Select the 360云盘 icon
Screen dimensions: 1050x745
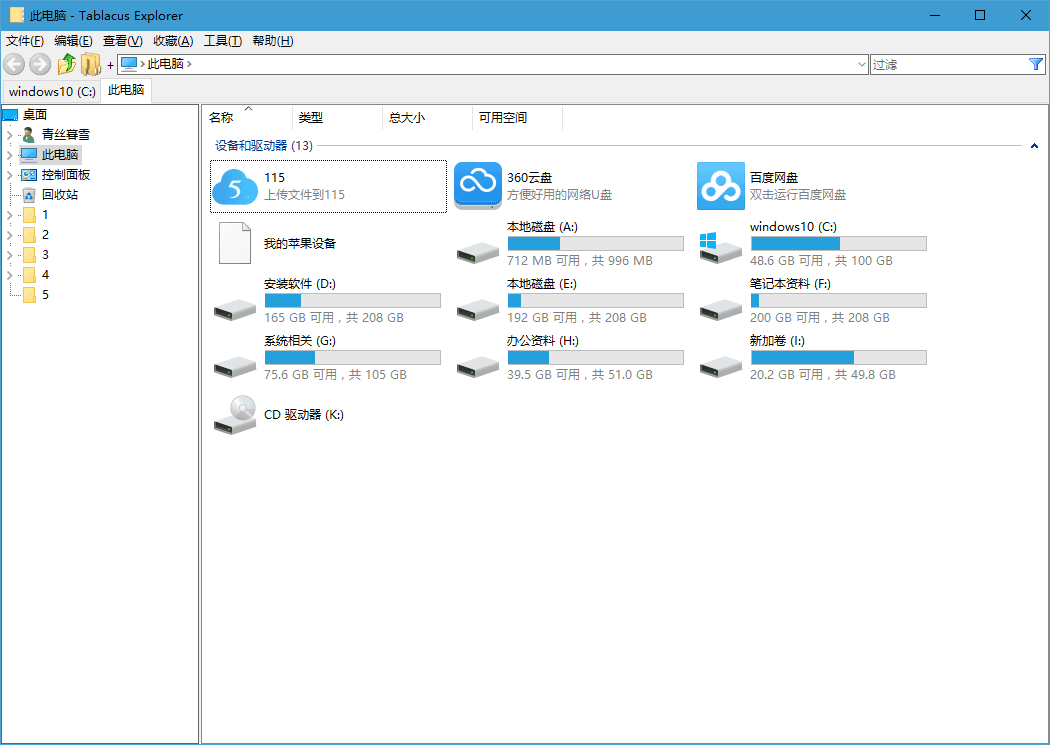coord(478,186)
